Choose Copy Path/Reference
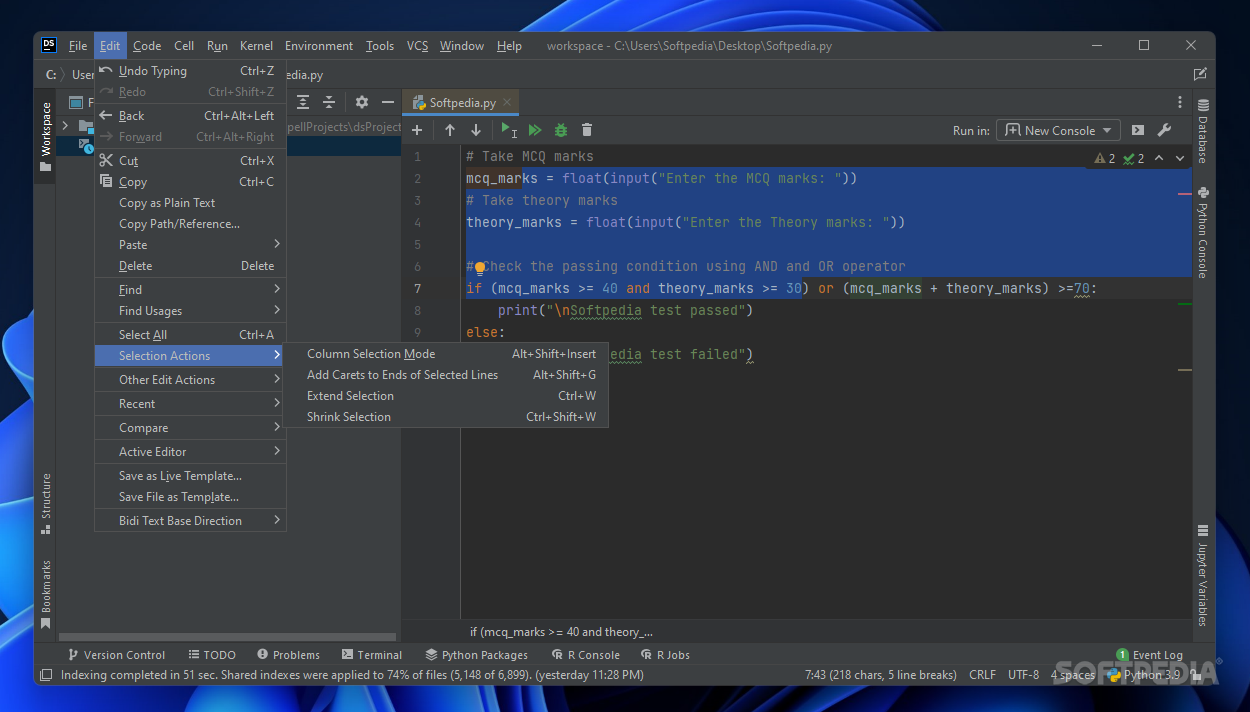The image size is (1250, 712). point(190,223)
